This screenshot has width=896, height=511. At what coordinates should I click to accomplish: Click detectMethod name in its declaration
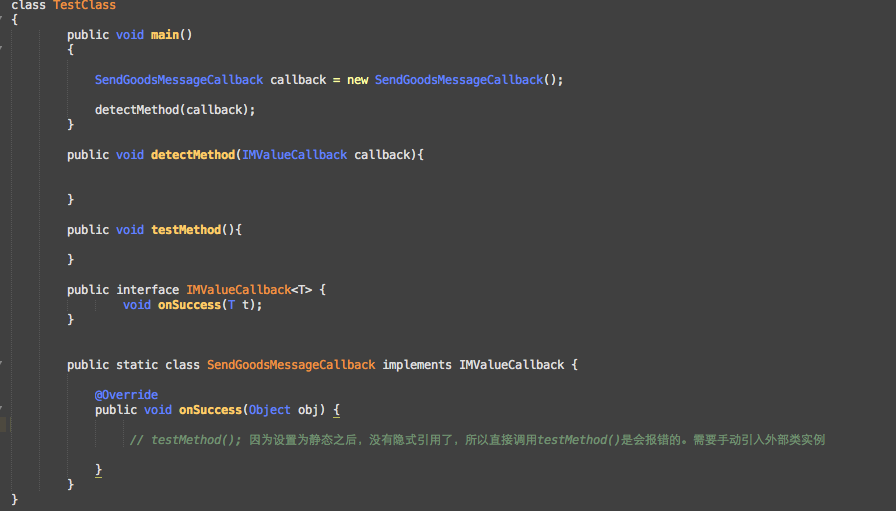(193, 155)
